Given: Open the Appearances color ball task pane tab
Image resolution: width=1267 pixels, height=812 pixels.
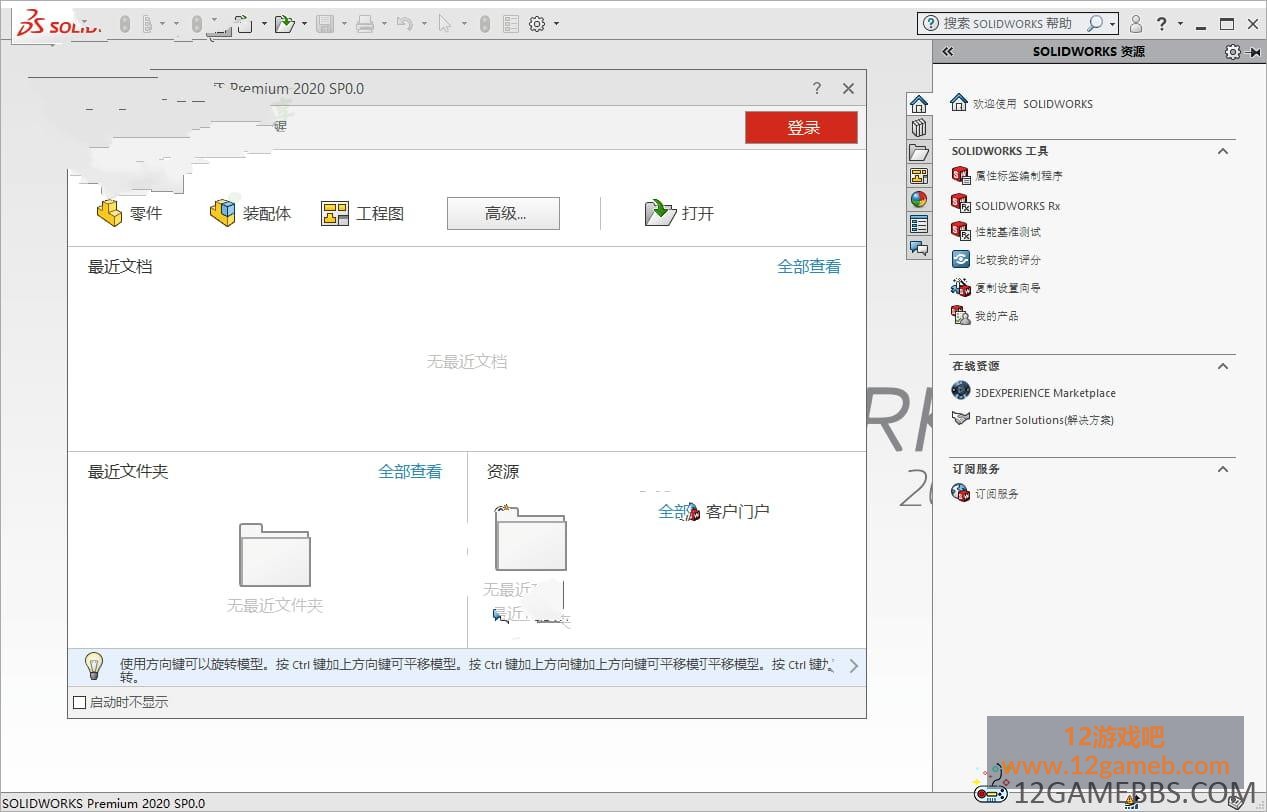Looking at the screenshot, I should click(x=919, y=200).
